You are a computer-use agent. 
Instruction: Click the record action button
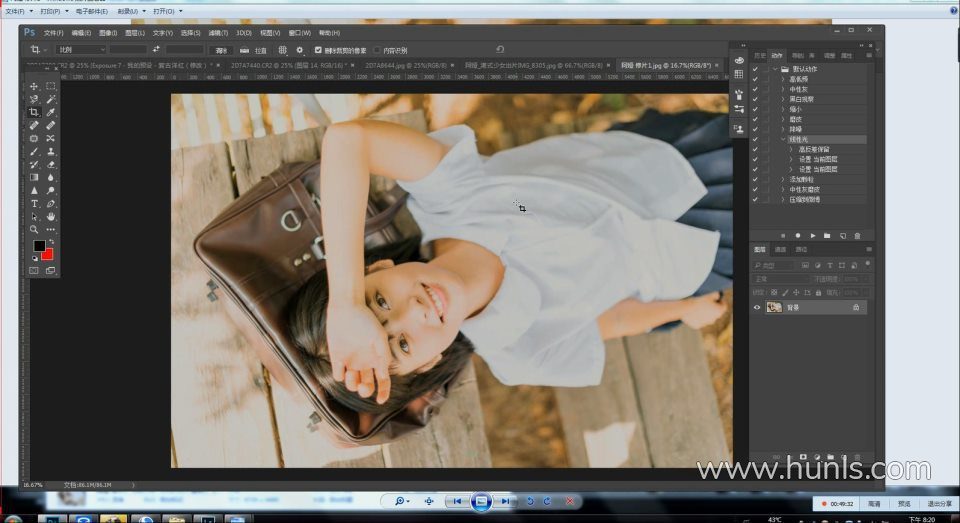click(798, 236)
